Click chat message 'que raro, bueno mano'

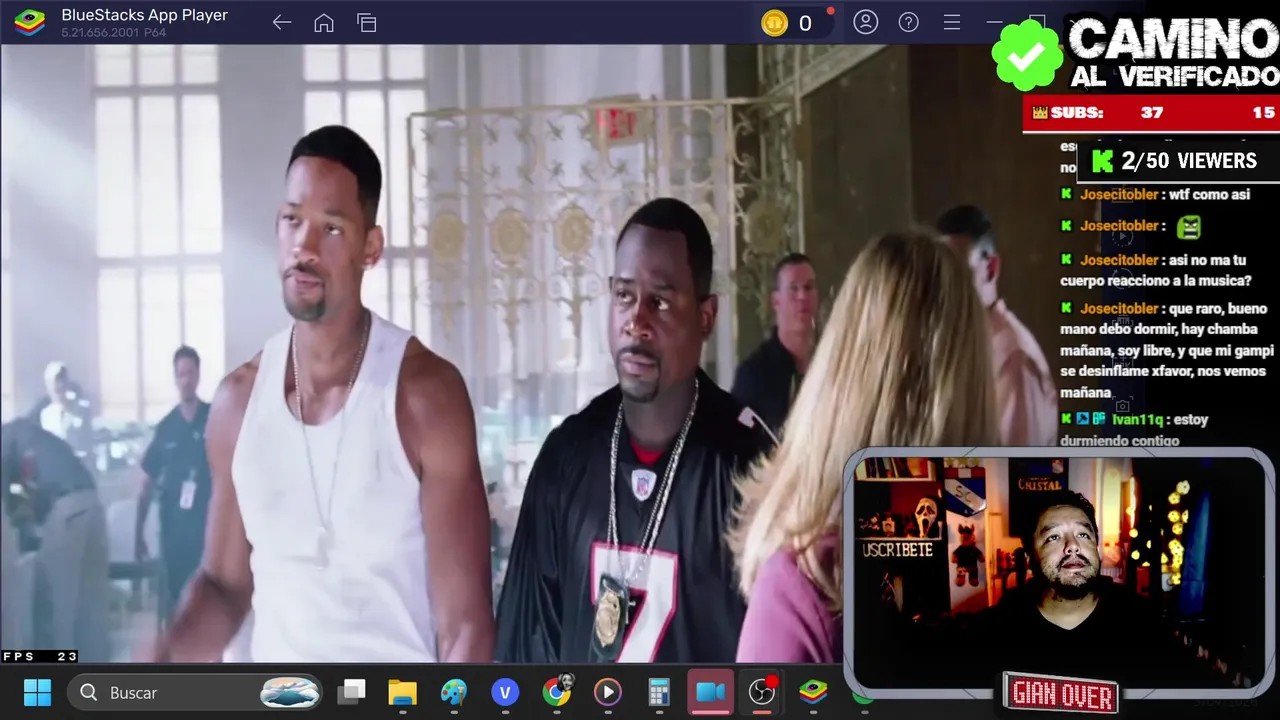(1168, 350)
